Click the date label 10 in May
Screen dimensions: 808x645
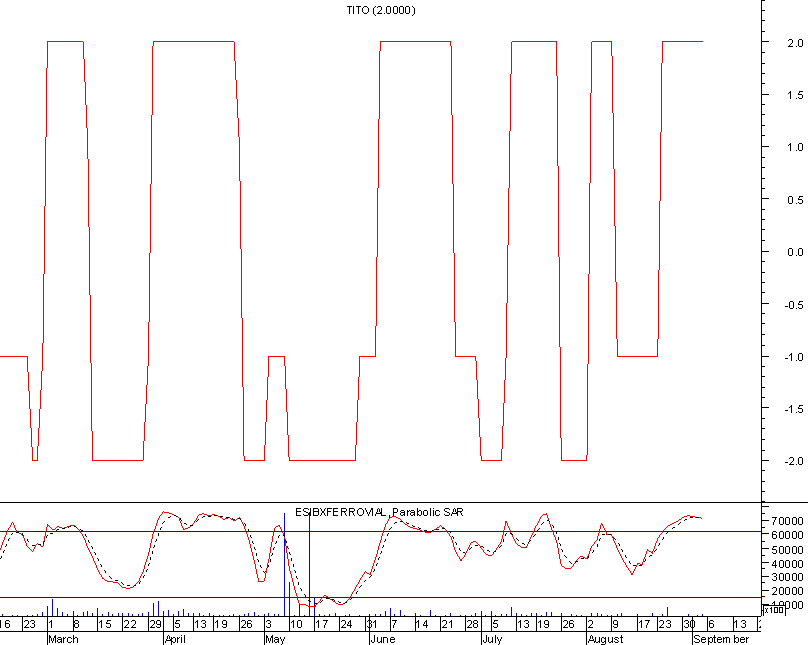pos(296,624)
